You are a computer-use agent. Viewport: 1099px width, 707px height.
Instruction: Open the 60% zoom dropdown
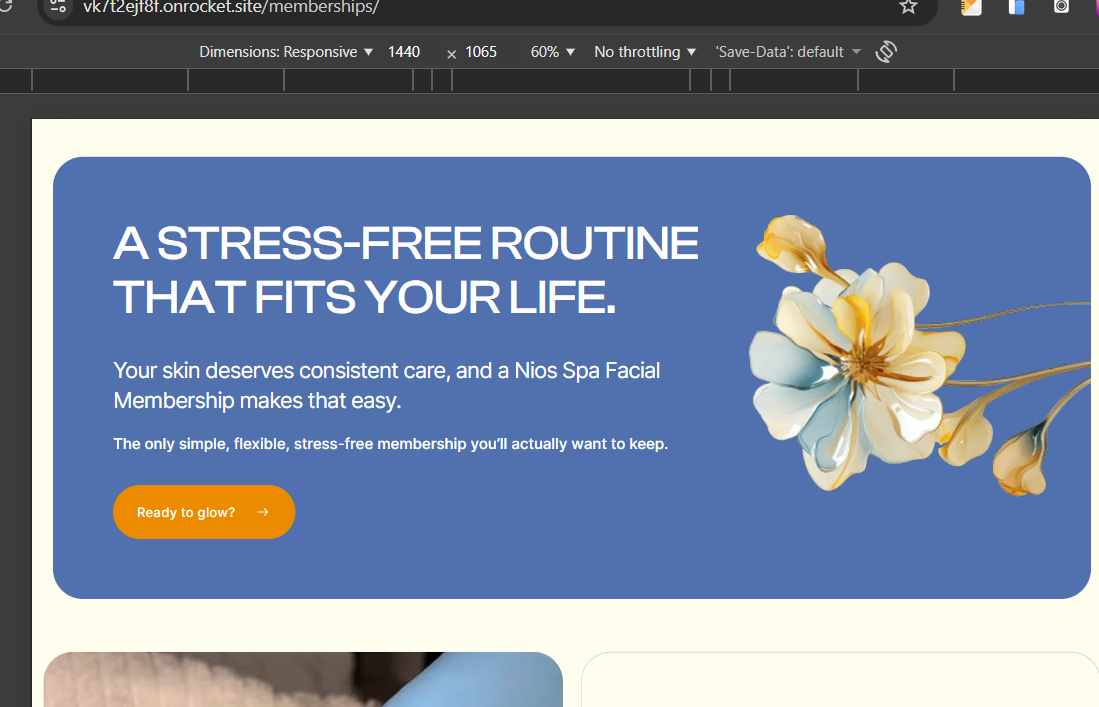[x=552, y=52]
